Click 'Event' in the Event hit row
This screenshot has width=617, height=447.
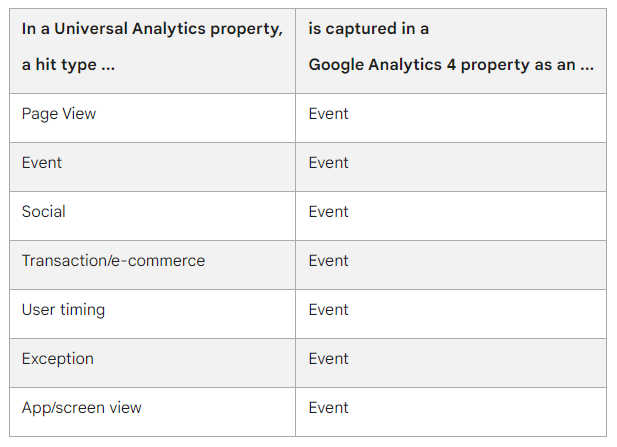tap(328, 163)
